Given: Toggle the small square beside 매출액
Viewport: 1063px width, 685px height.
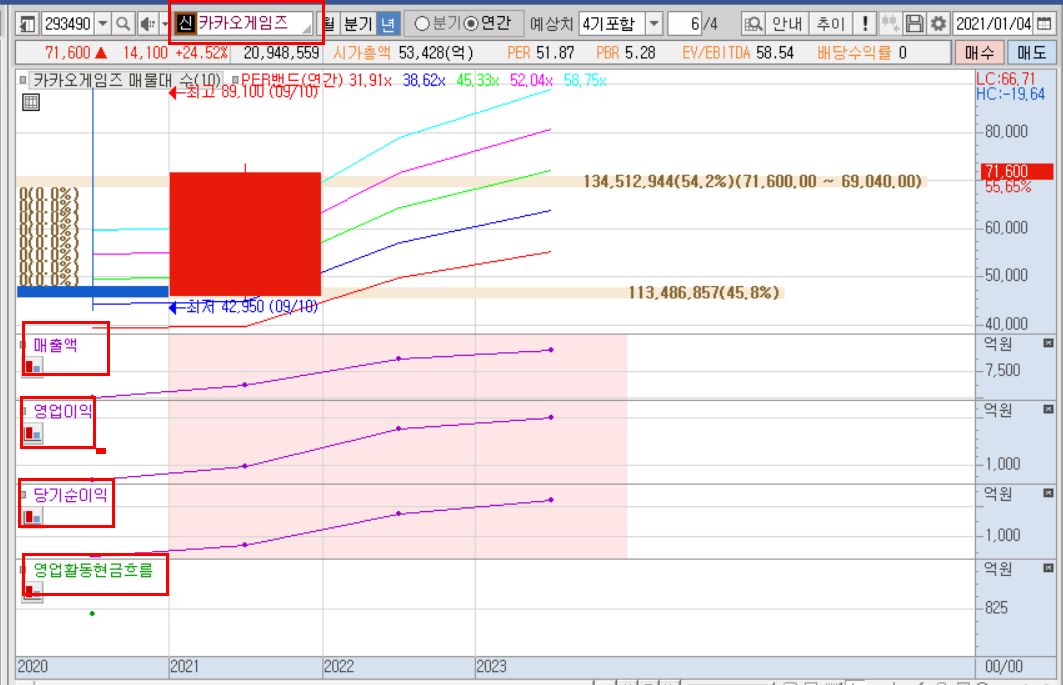Looking at the screenshot, I should [23, 345].
